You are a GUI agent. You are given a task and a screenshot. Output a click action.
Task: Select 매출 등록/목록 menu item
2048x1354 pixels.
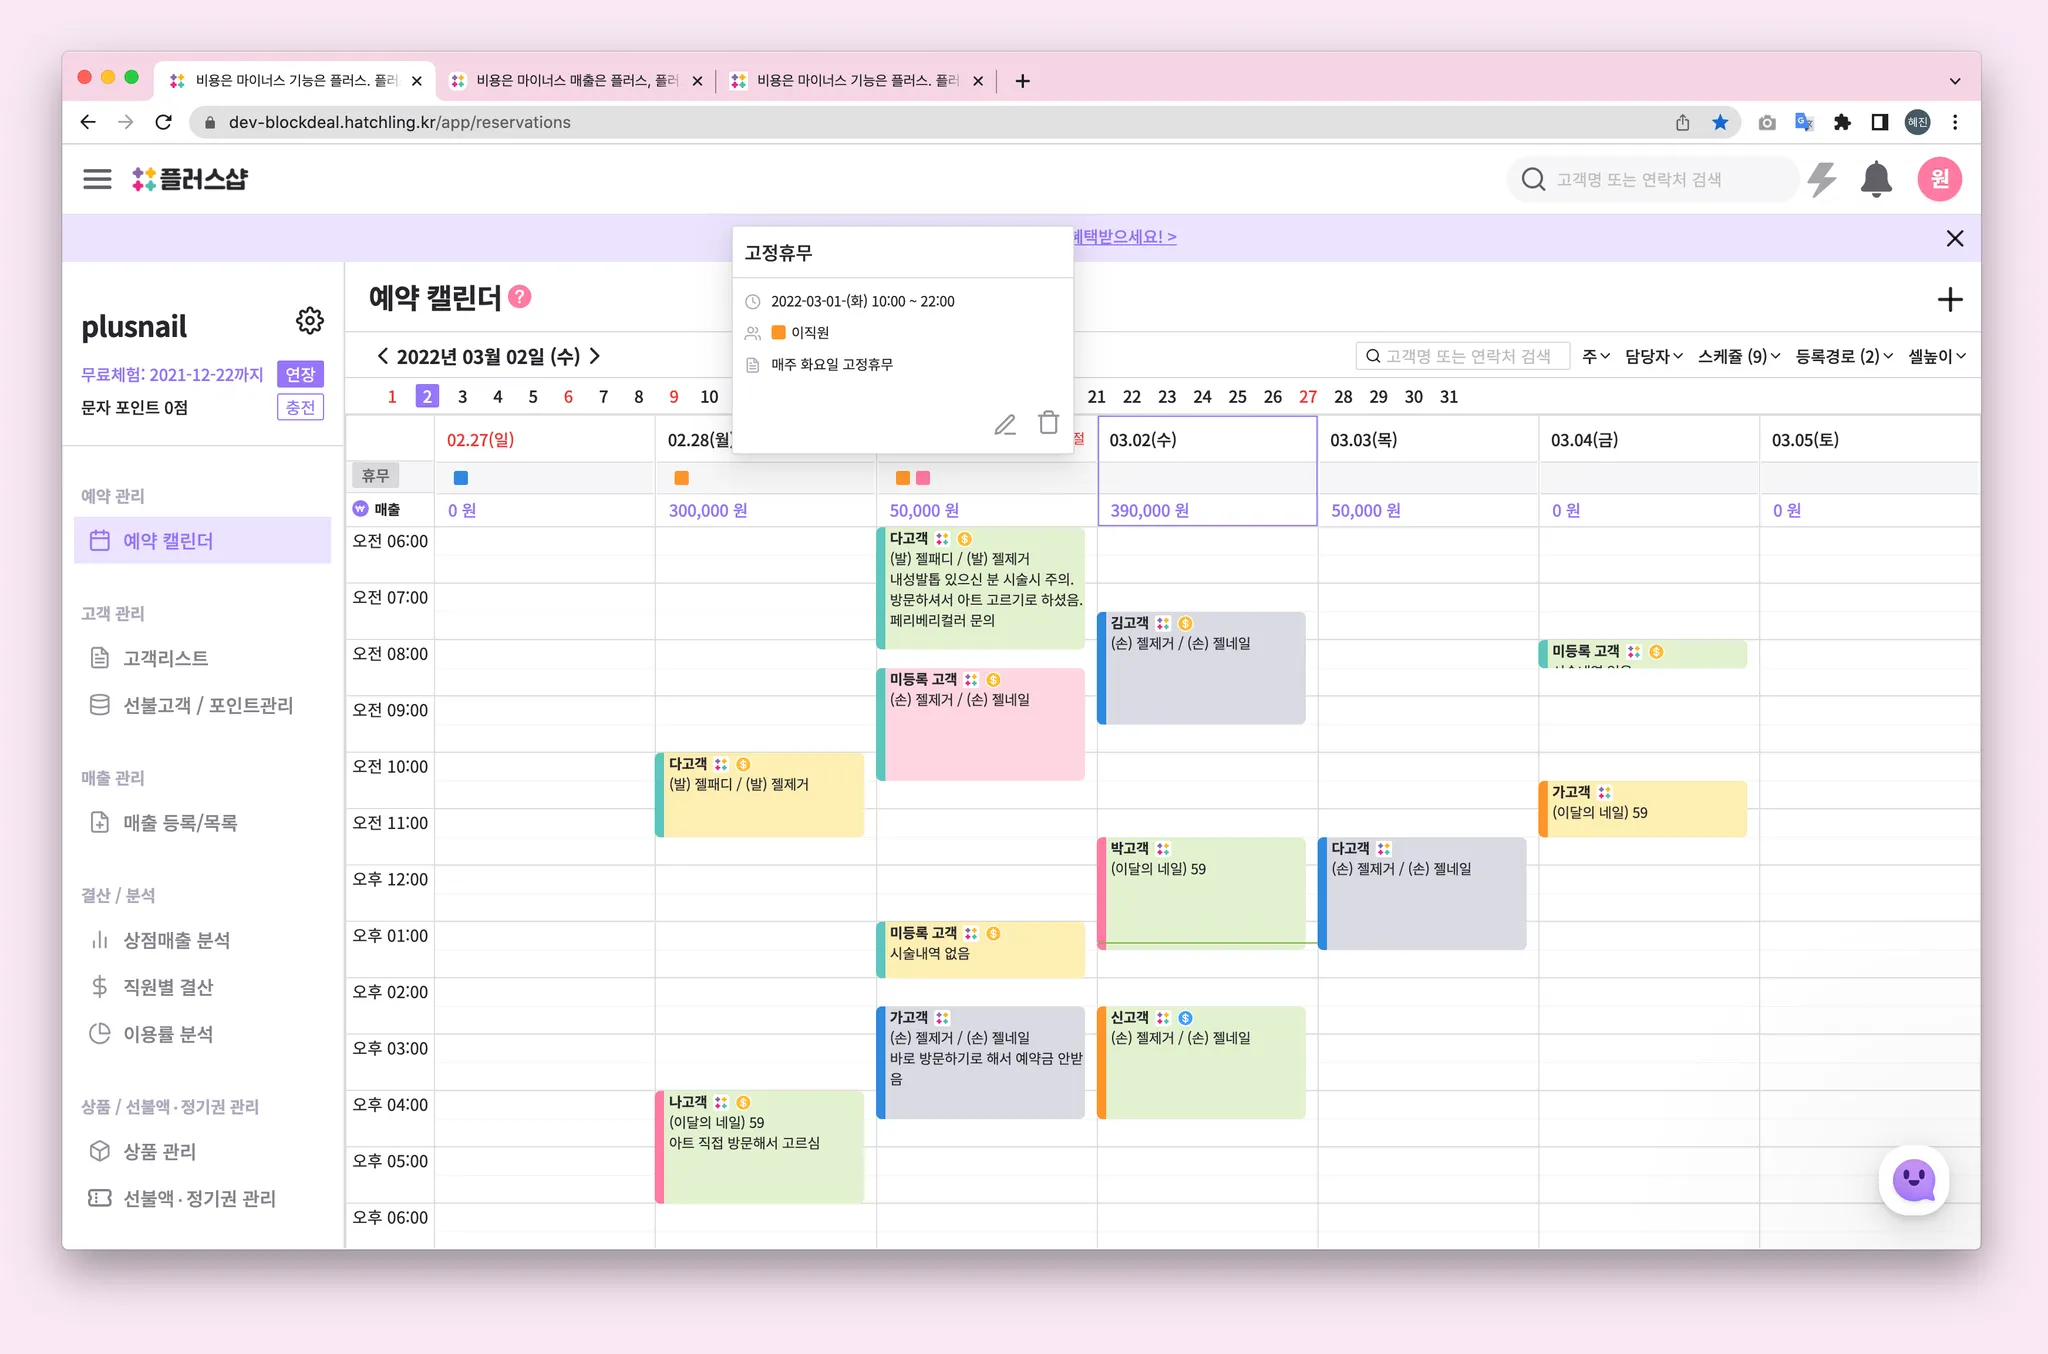tap(180, 823)
